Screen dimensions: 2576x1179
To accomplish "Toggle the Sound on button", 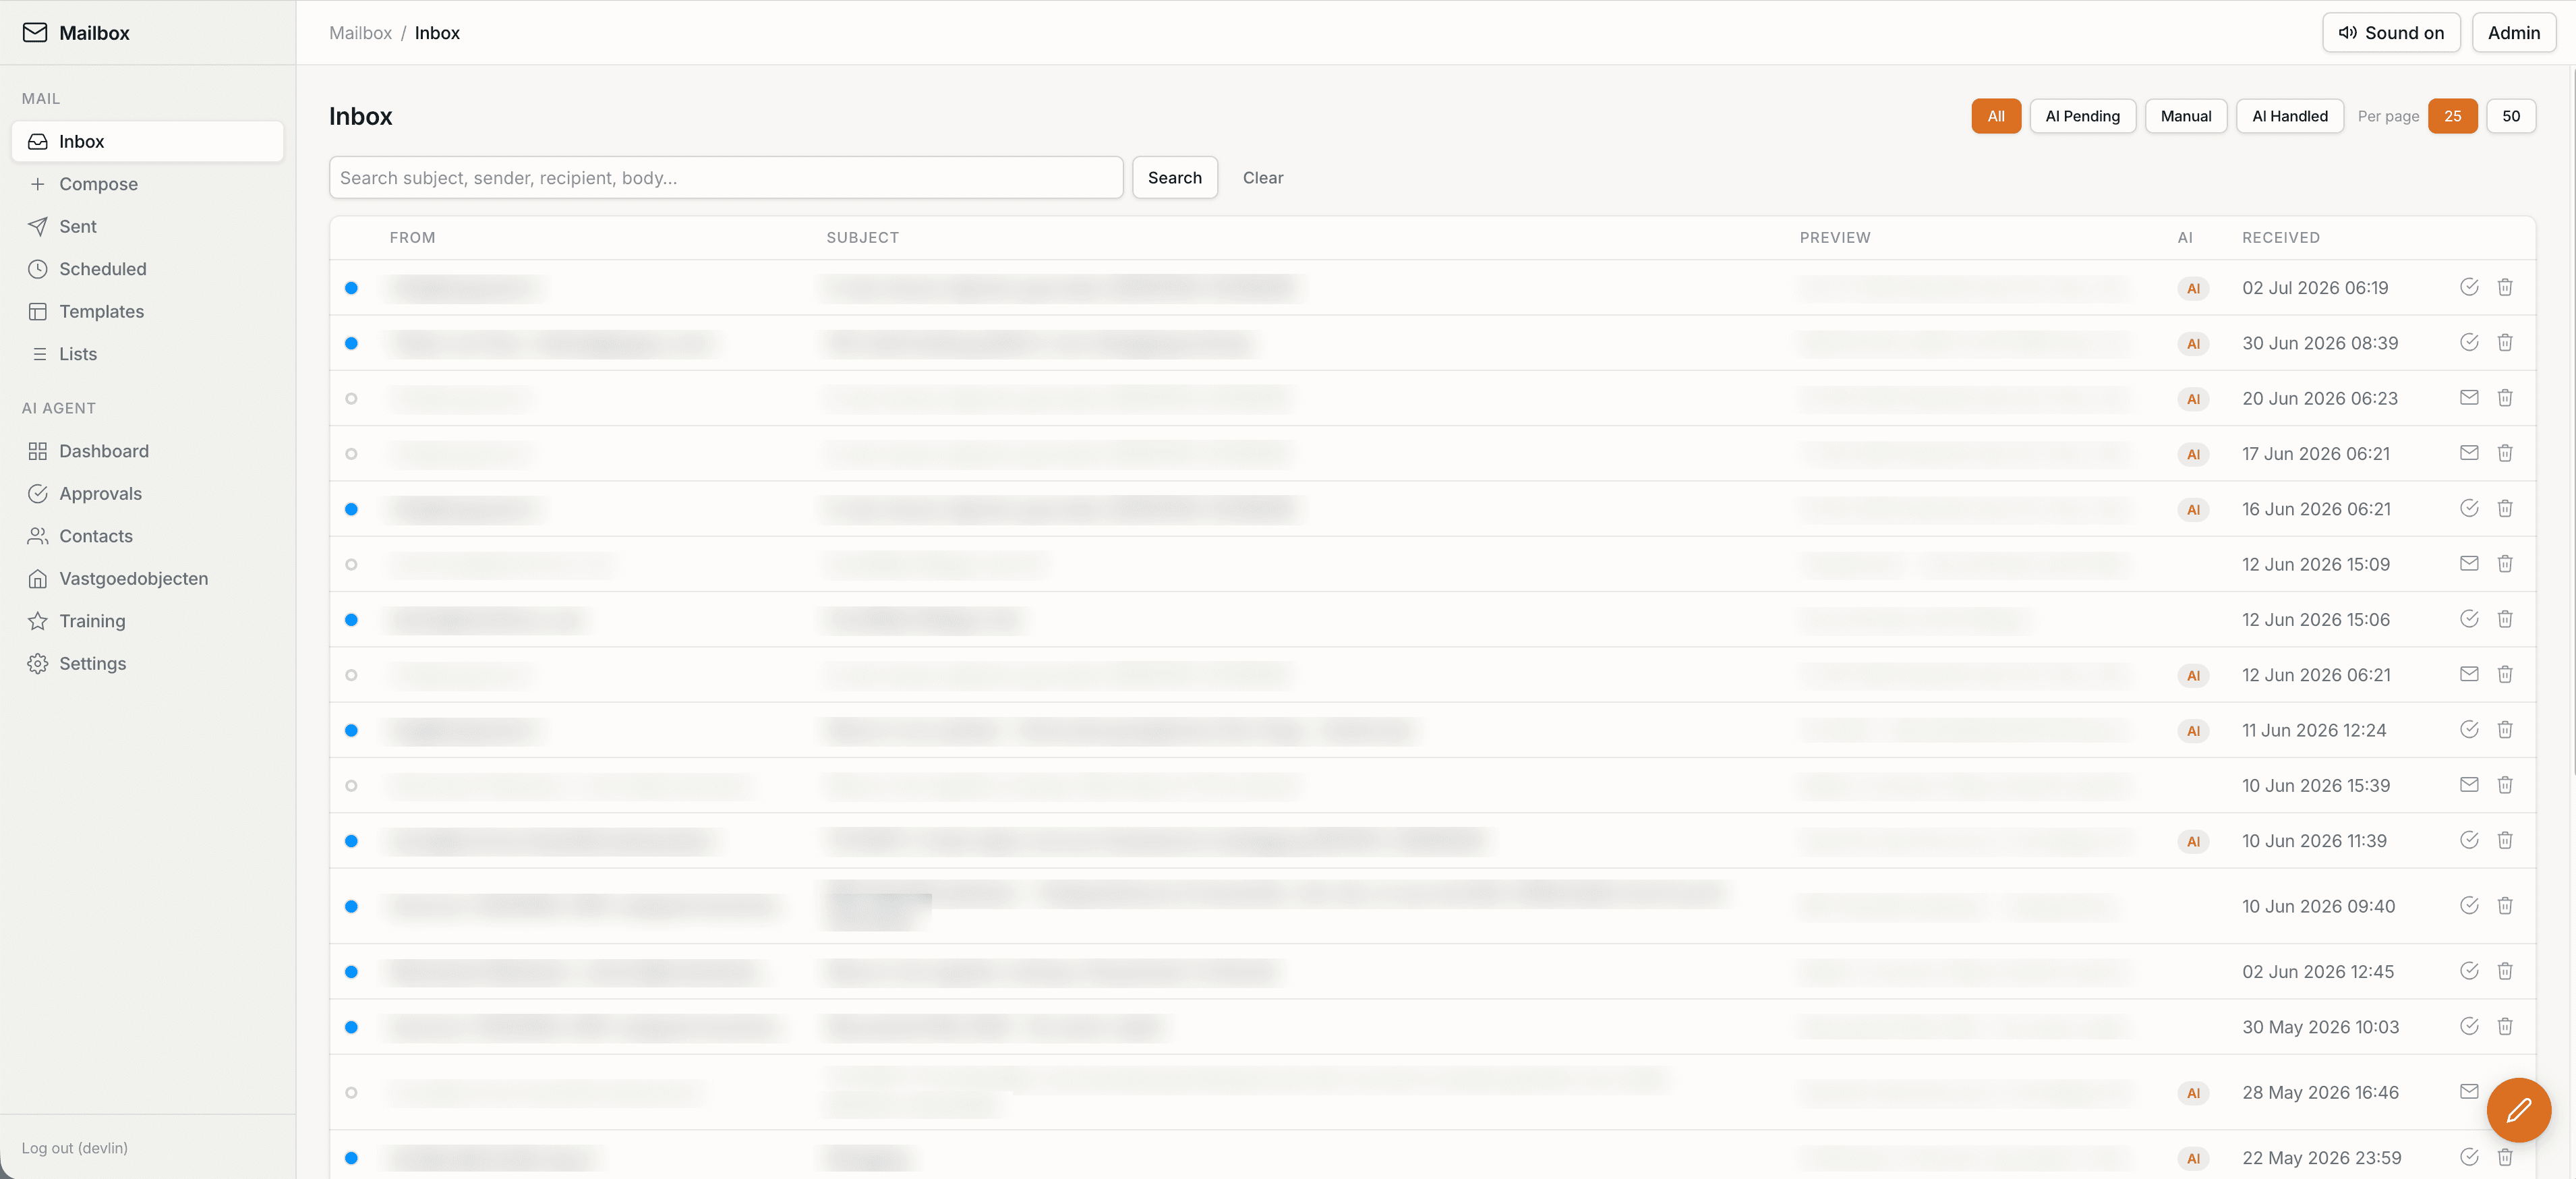I will (2391, 32).
